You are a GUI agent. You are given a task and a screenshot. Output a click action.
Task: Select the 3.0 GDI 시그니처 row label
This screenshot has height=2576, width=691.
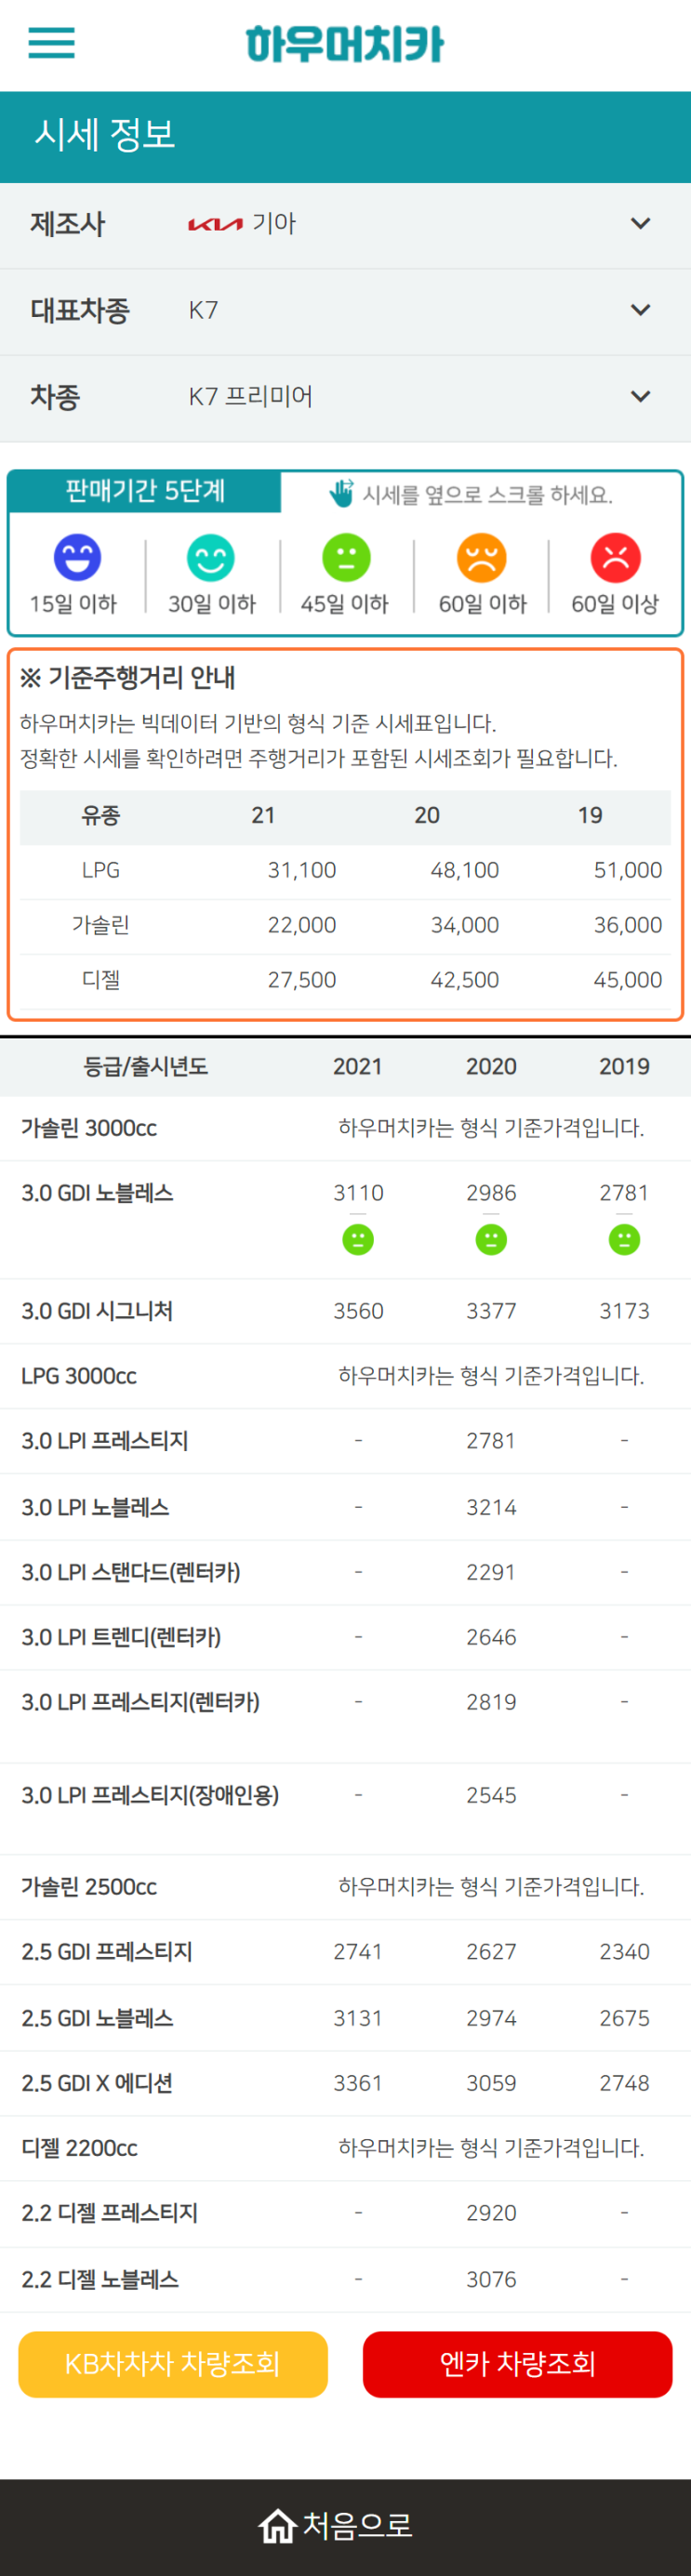[98, 1311]
